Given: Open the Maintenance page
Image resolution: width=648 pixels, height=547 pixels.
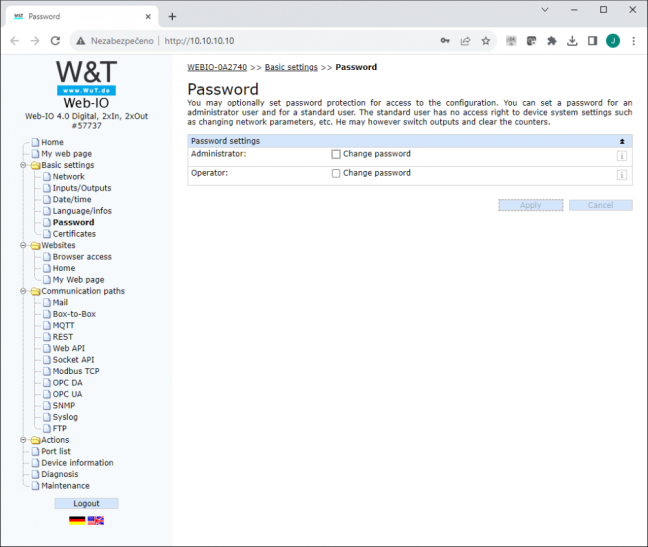Looking at the screenshot, I should (65, 486).
